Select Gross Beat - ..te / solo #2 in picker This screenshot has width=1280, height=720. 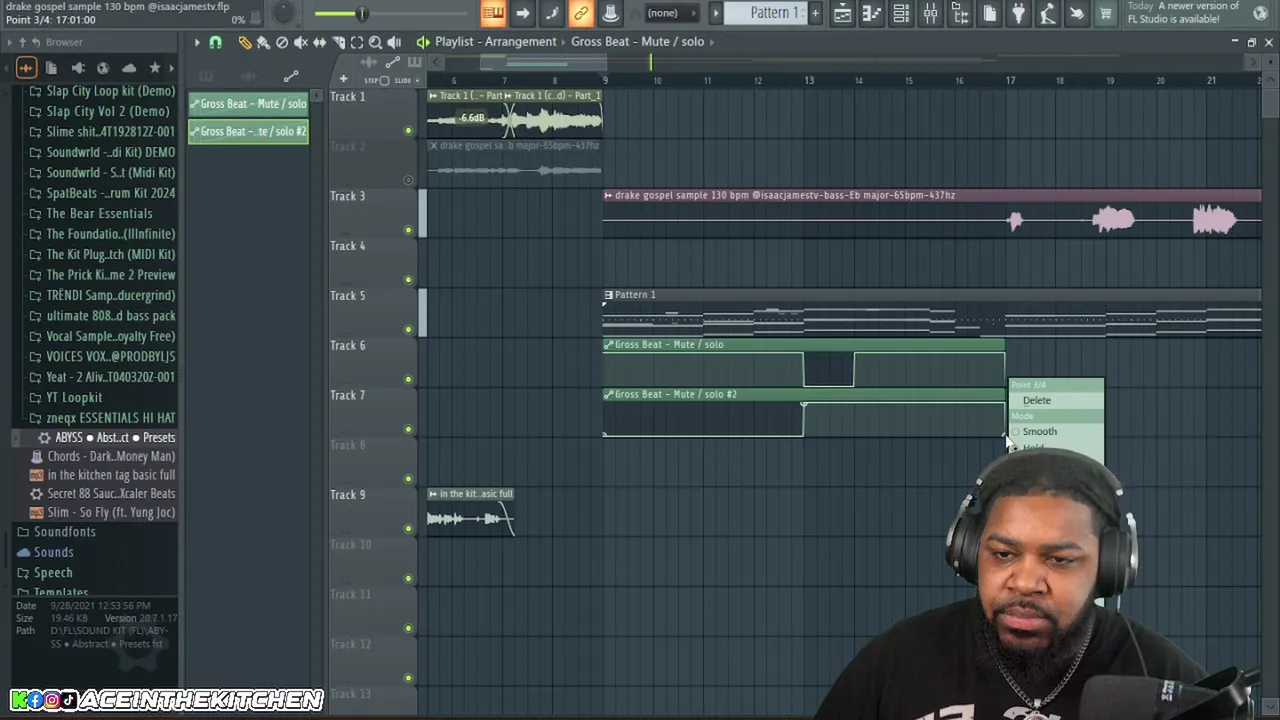coord(248,132)
